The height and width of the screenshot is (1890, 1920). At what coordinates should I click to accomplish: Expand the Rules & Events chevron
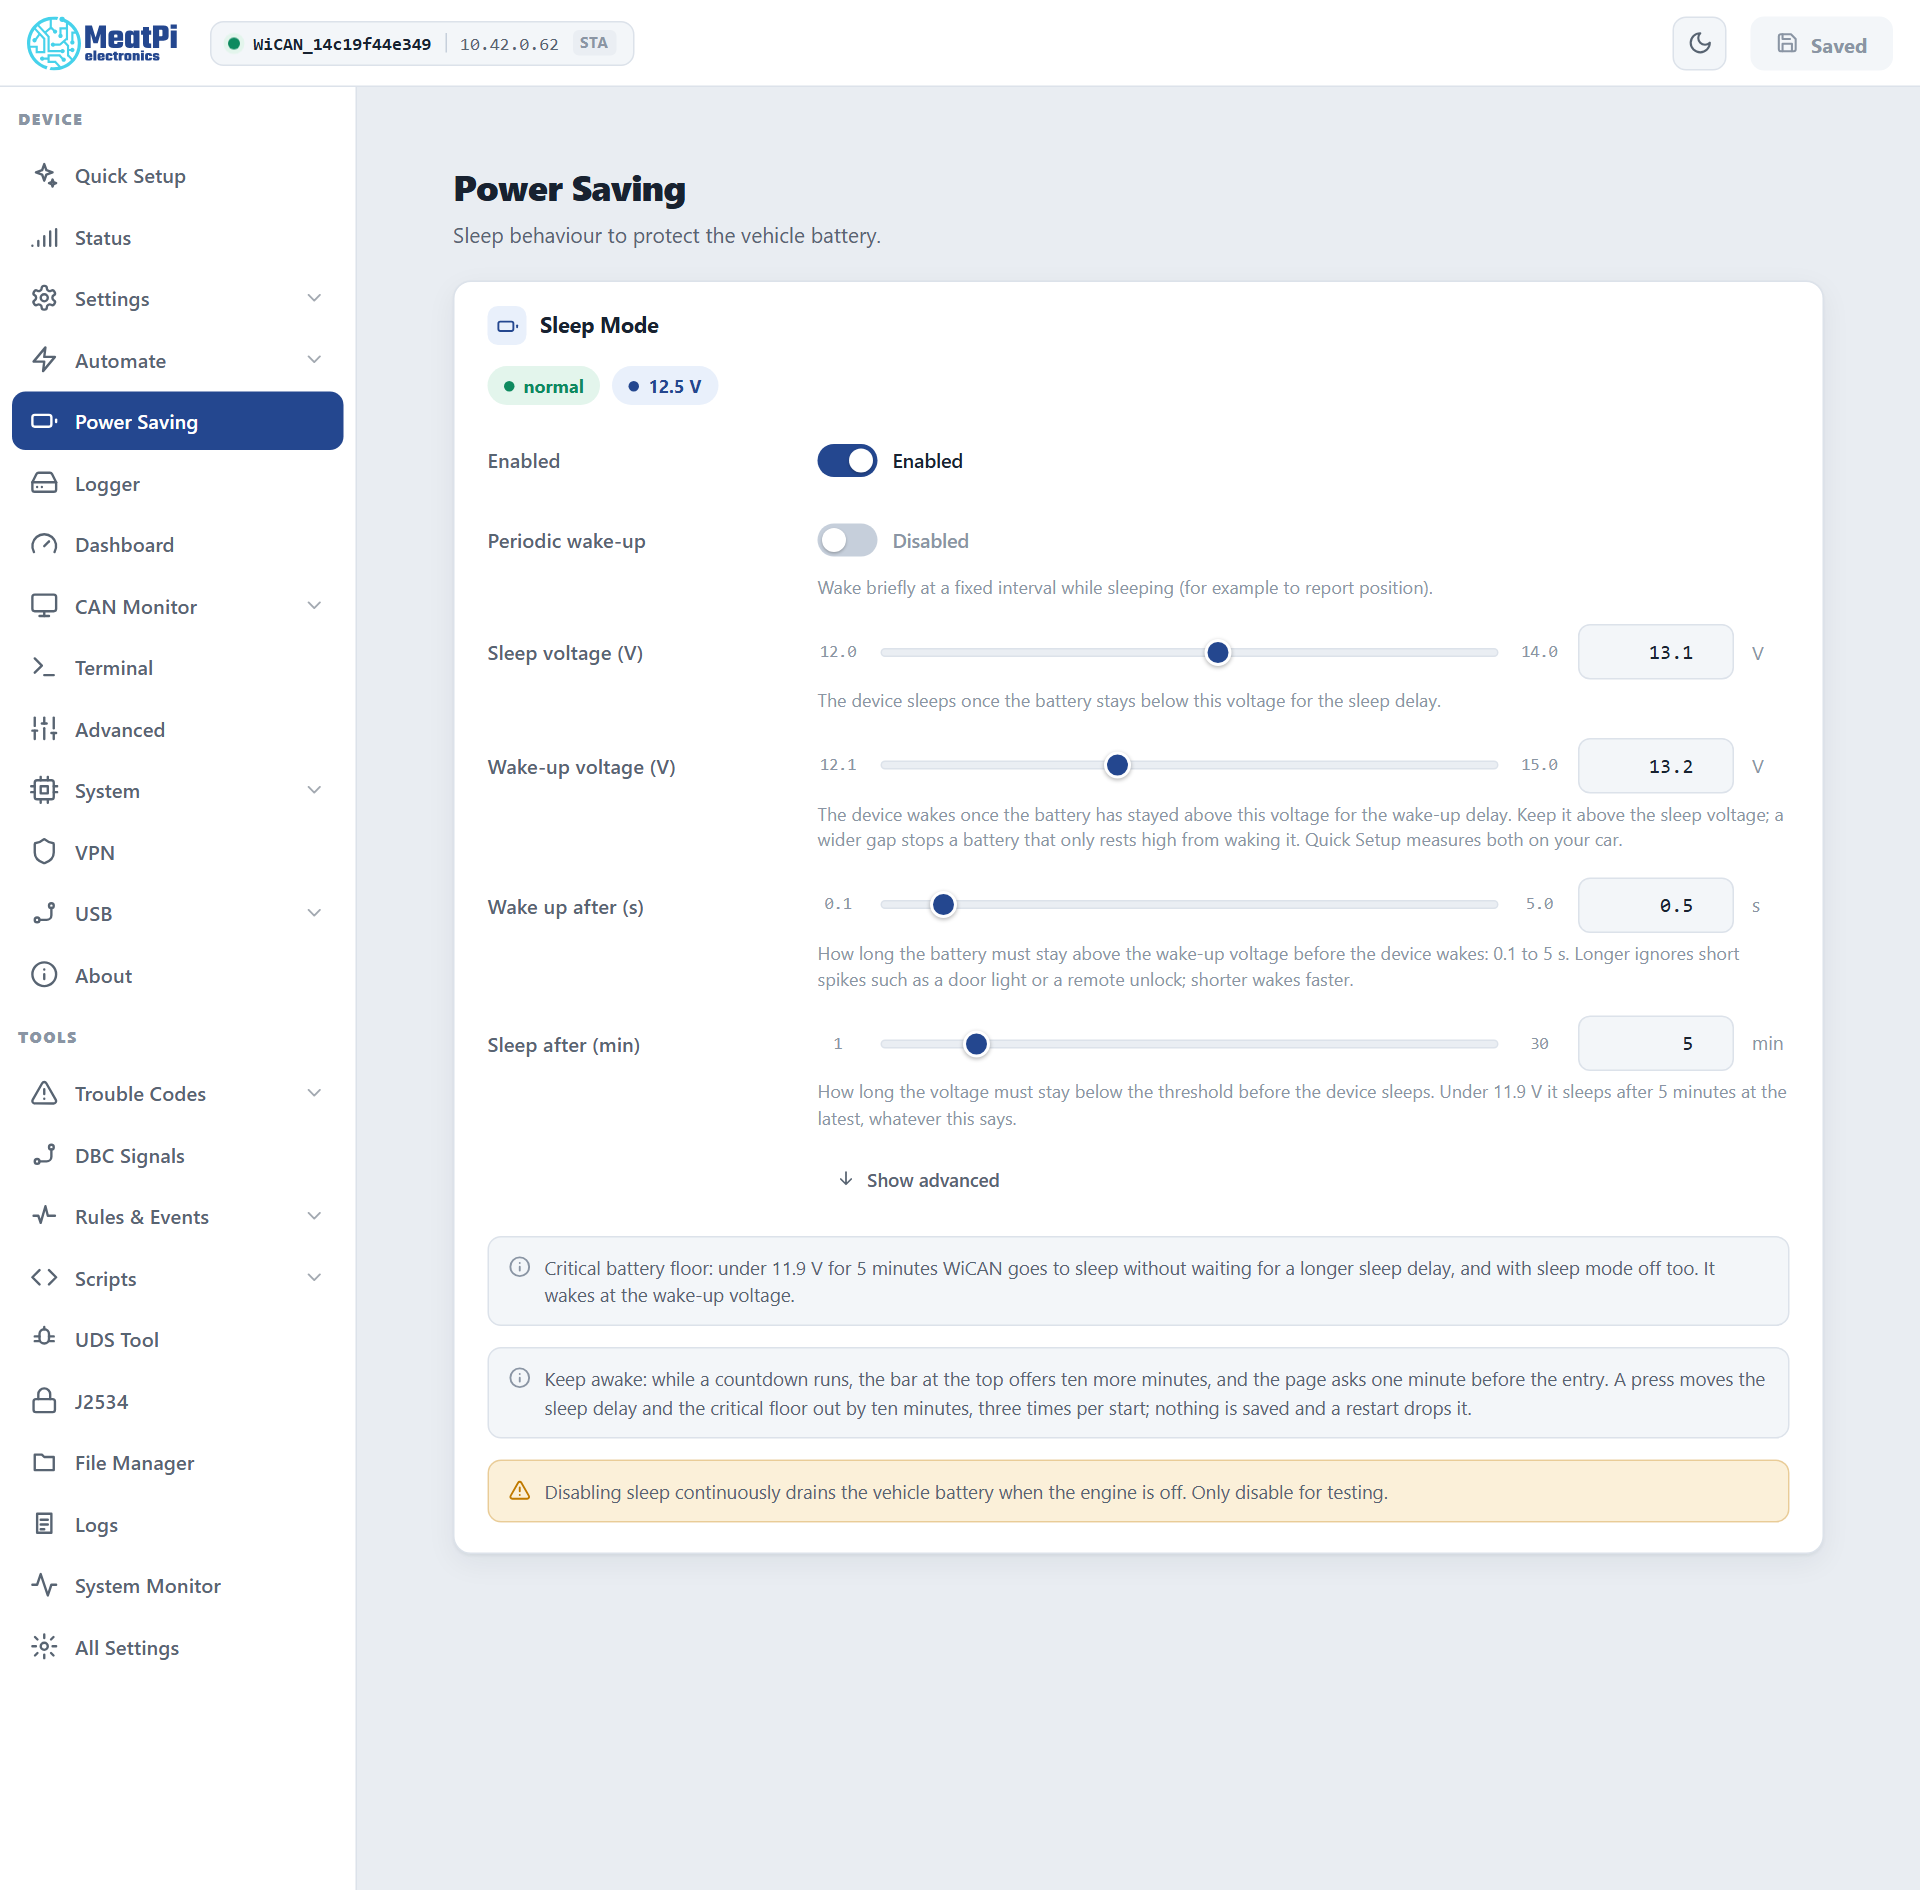pos(314,1216)
